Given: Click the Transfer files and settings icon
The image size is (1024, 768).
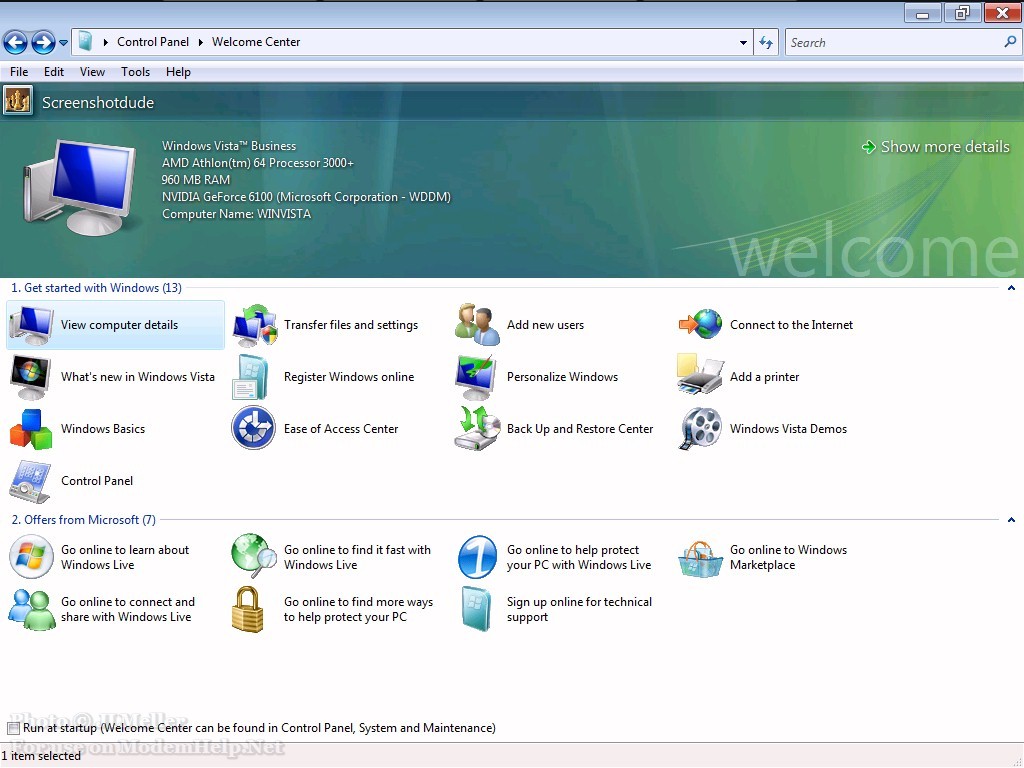Looking at the screenshot, I should (255, 325).
